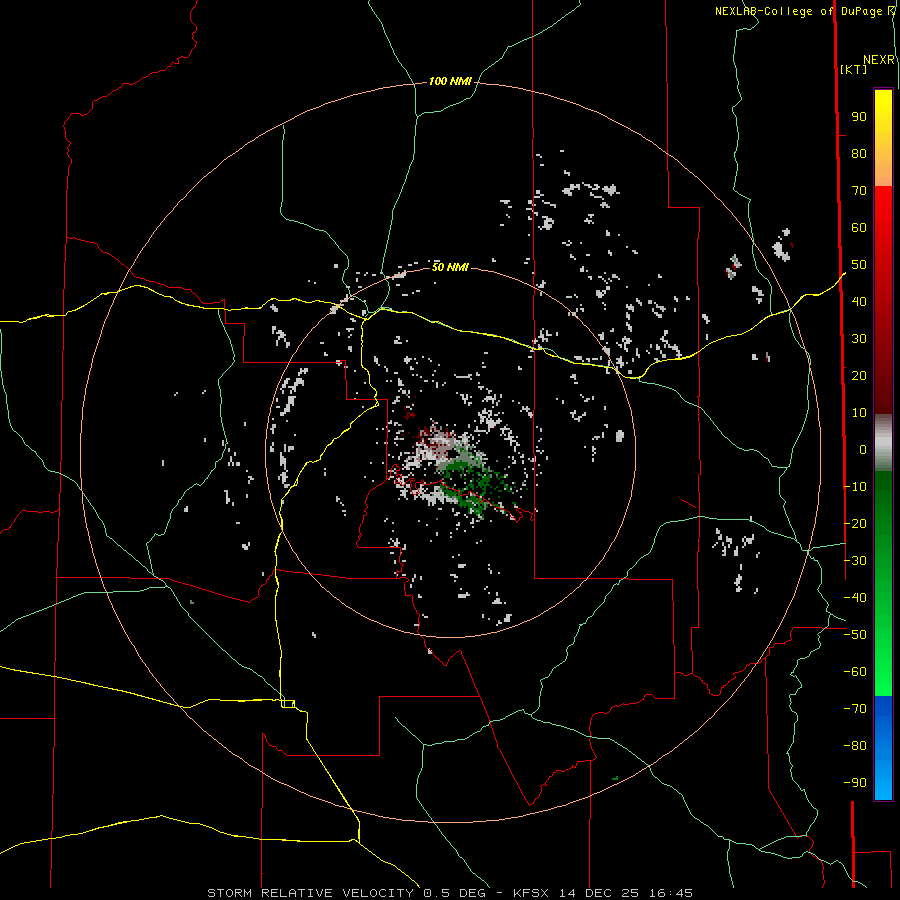This screenshot has height=900, width=900.
Task: Select the -40 value on velocity scale
Action: click(855, 598)
